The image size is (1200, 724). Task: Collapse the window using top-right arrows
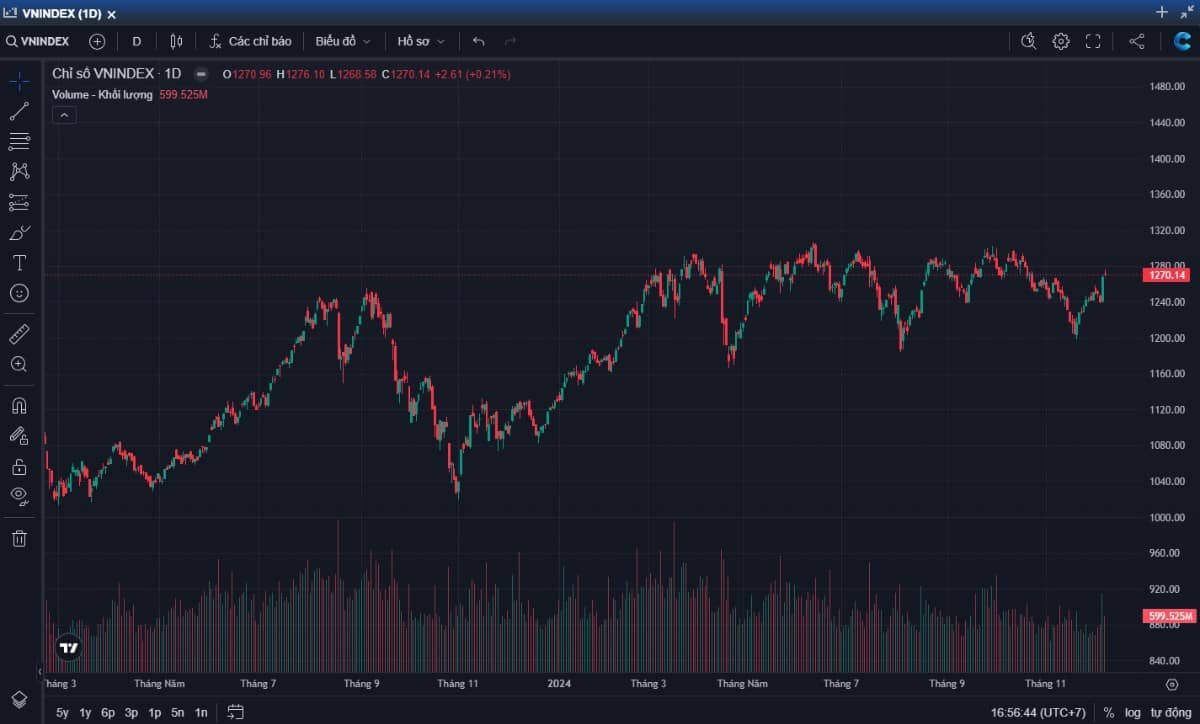click(1186, 12)
